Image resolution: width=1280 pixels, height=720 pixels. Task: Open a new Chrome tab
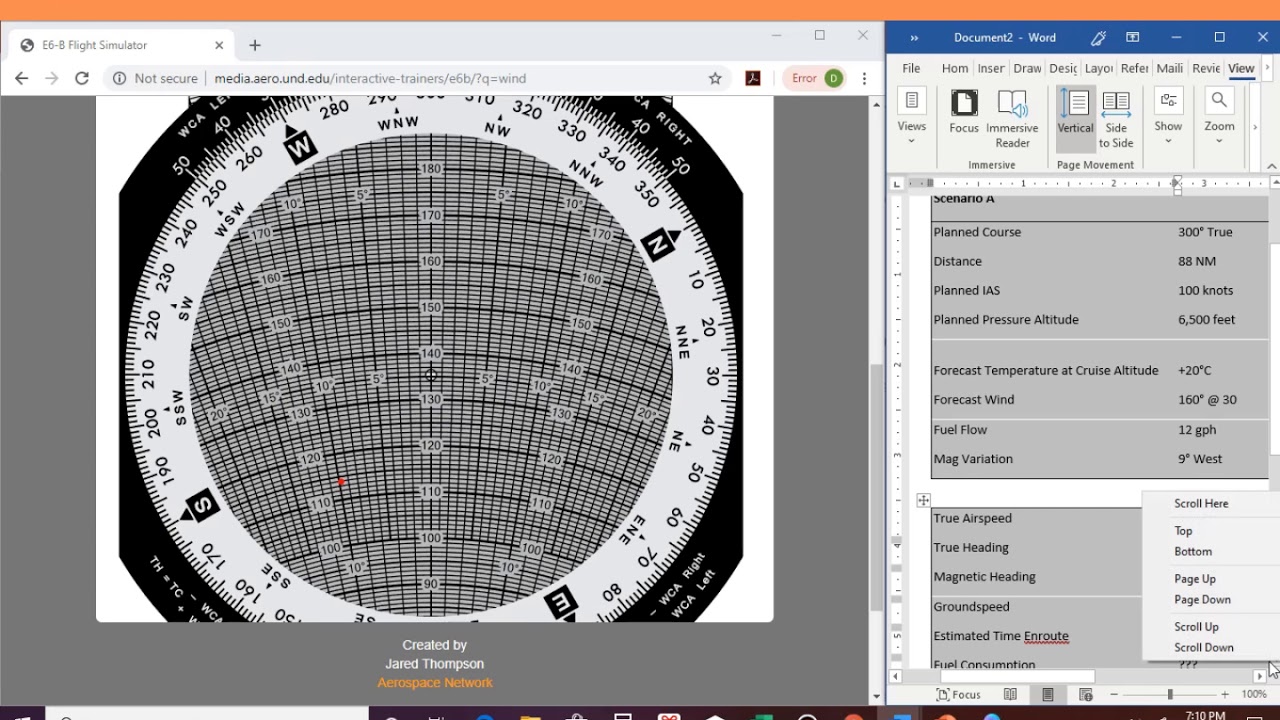click(255, 45)
